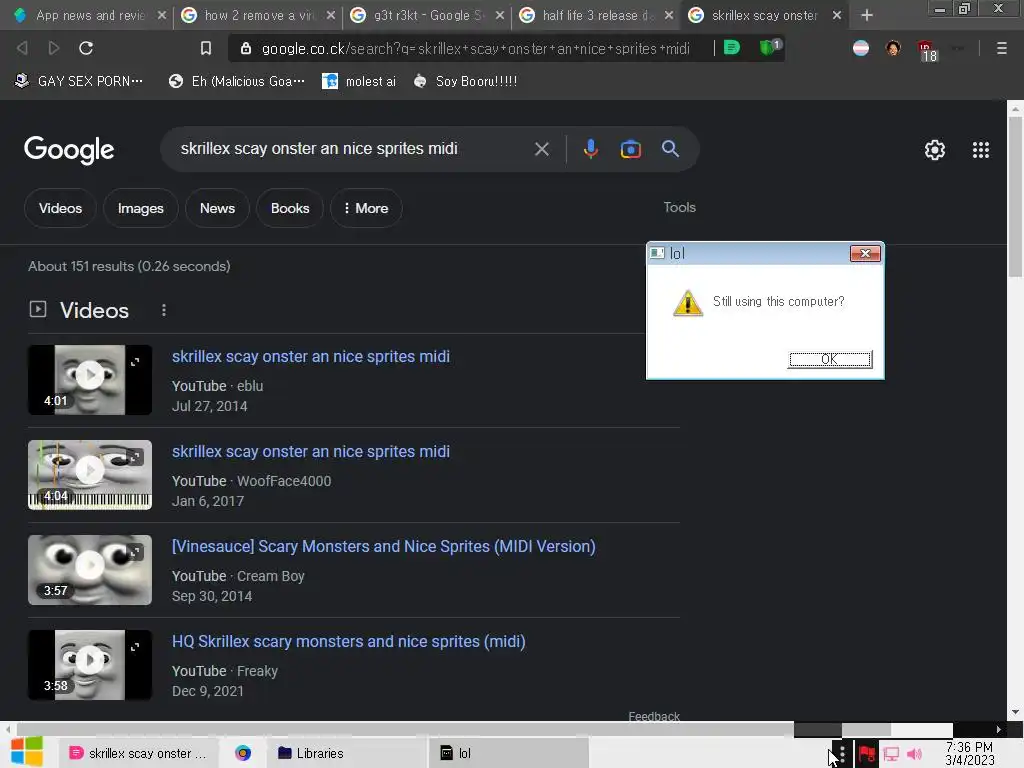Click the volume speaker tray icon
Screen dimensions: 1024x768
tap(915, 754)
